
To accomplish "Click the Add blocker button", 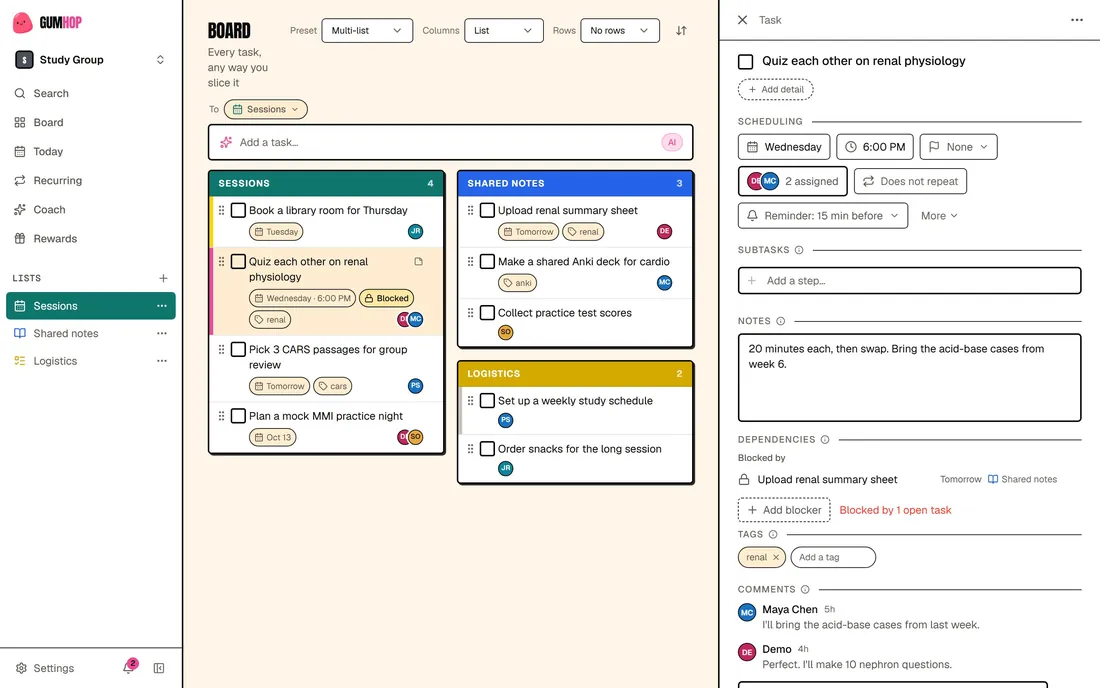I will pyautogui.click(x=784, y=511).
